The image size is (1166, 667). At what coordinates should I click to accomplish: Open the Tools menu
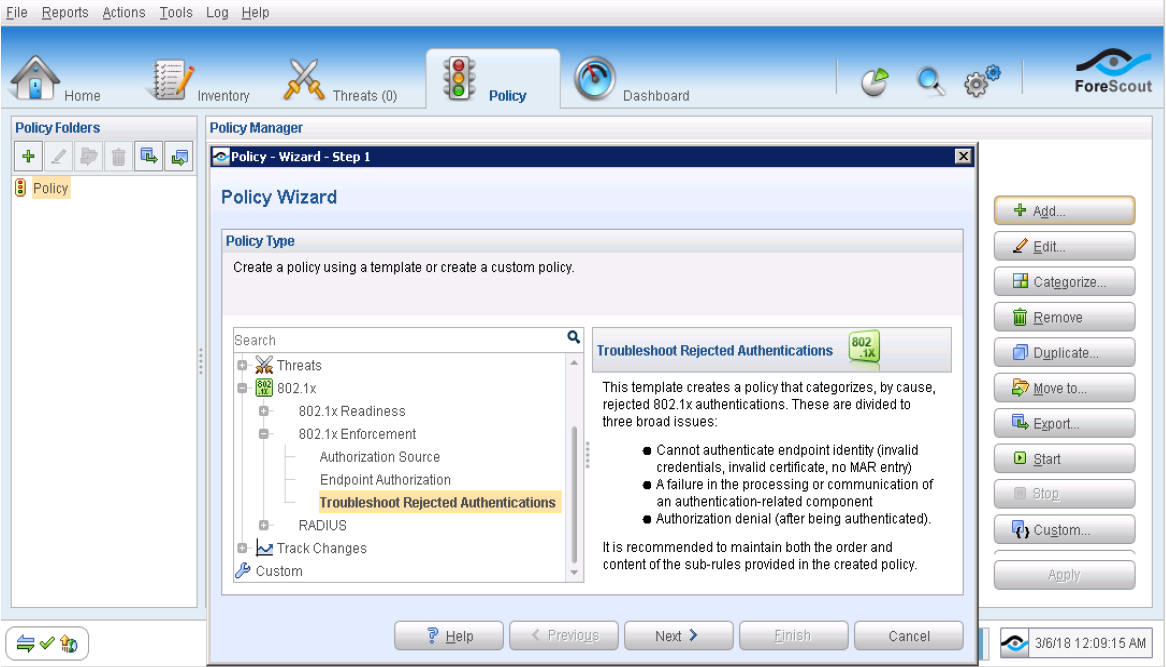click(175, 13)
